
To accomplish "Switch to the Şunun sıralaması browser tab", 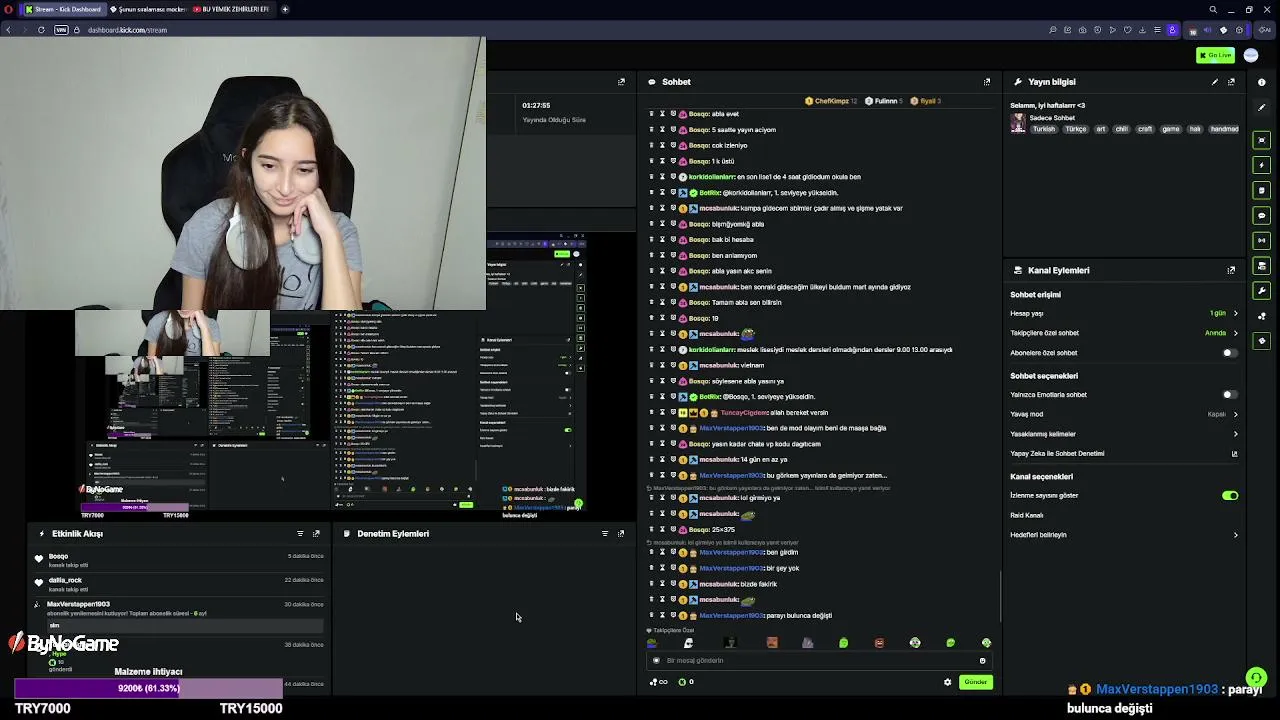I will coord(148,9).
